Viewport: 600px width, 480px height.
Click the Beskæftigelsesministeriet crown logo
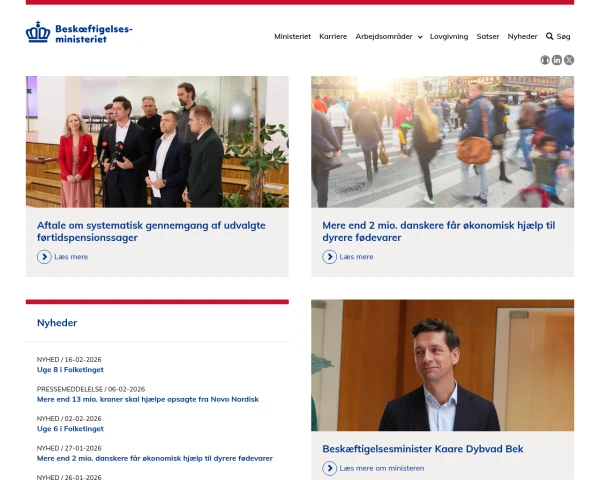(38, 32)
